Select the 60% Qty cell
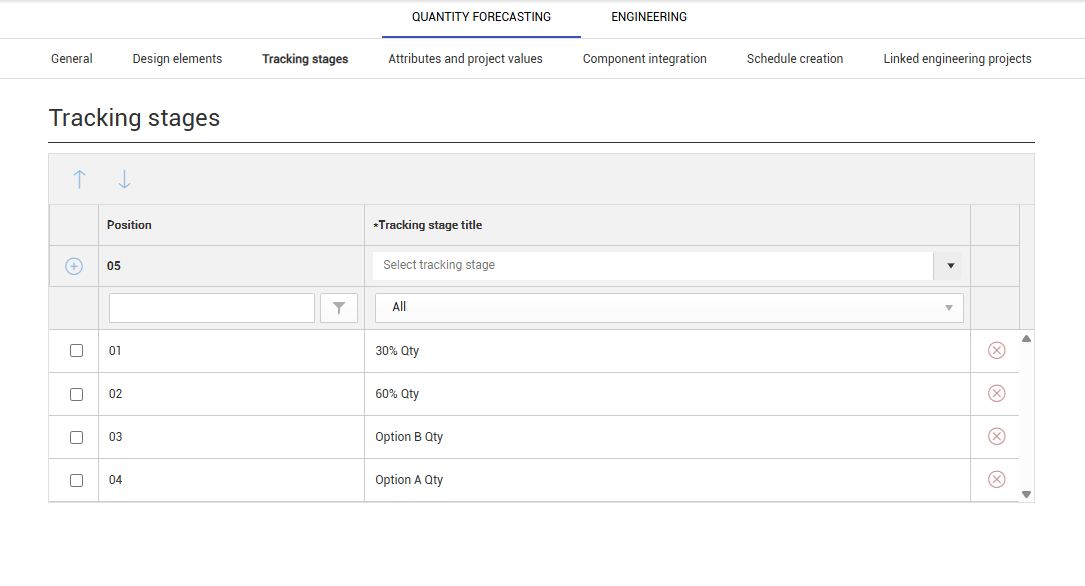The width and height of the screenshot is (1085, 586). pos(667,394)
